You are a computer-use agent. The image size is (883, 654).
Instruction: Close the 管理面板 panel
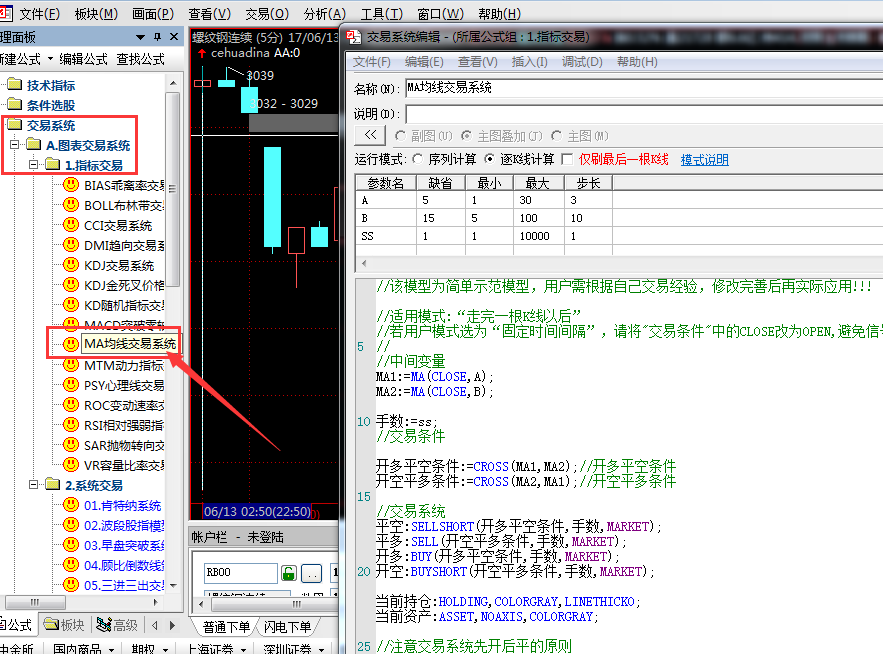click(x=174, y=37)
